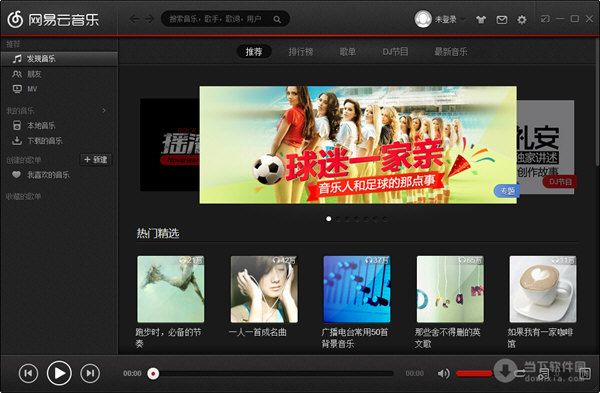Image resolution: width=600 pixels, height=393 pixels.
Task: Click the 跑步时，必备的节奏 title link
Action: [168, 338]
